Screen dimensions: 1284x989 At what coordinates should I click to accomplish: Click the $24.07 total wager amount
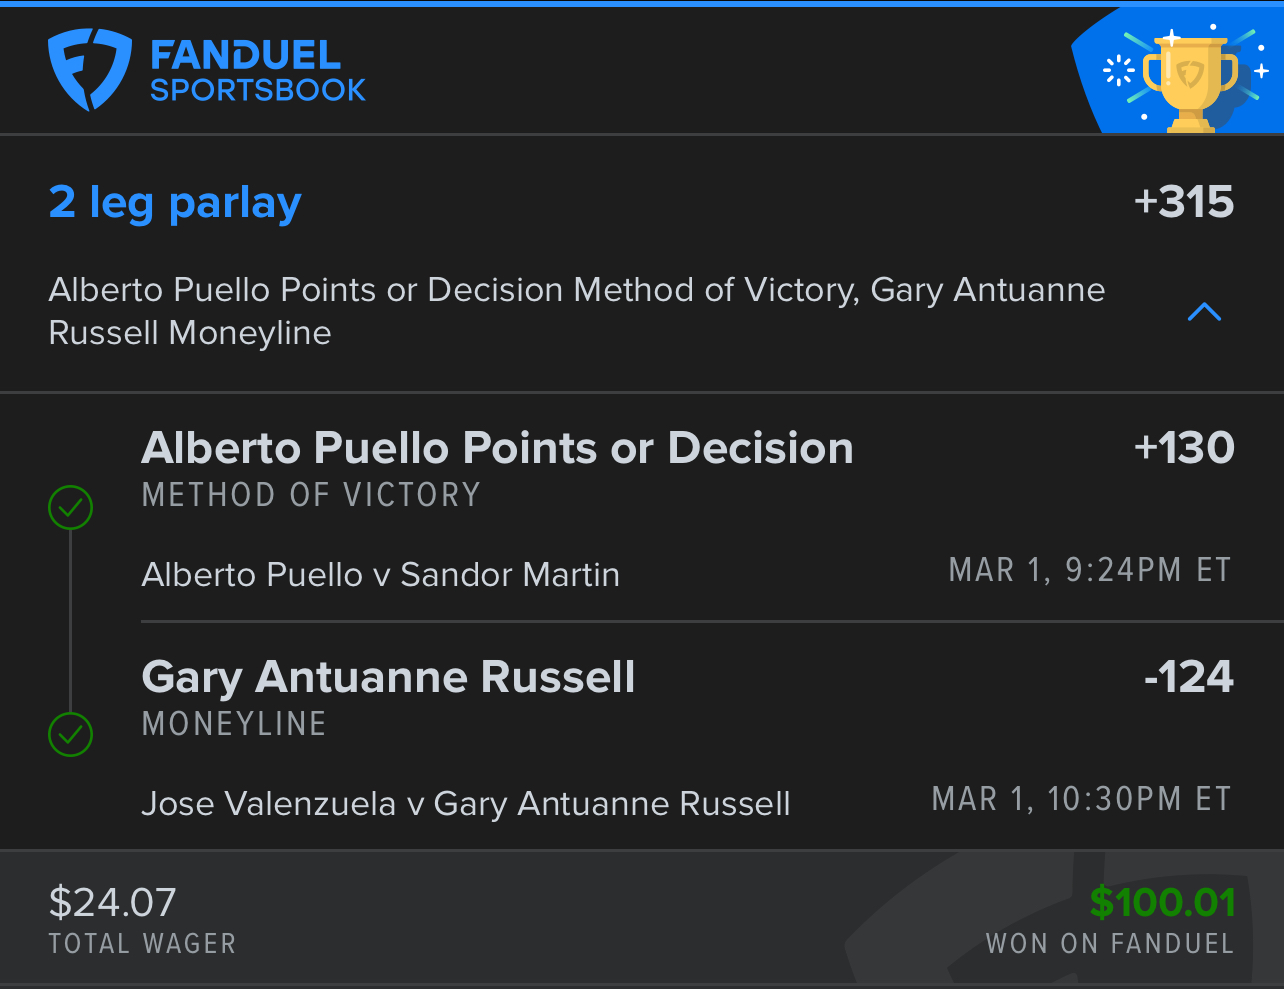click(112, 903)
